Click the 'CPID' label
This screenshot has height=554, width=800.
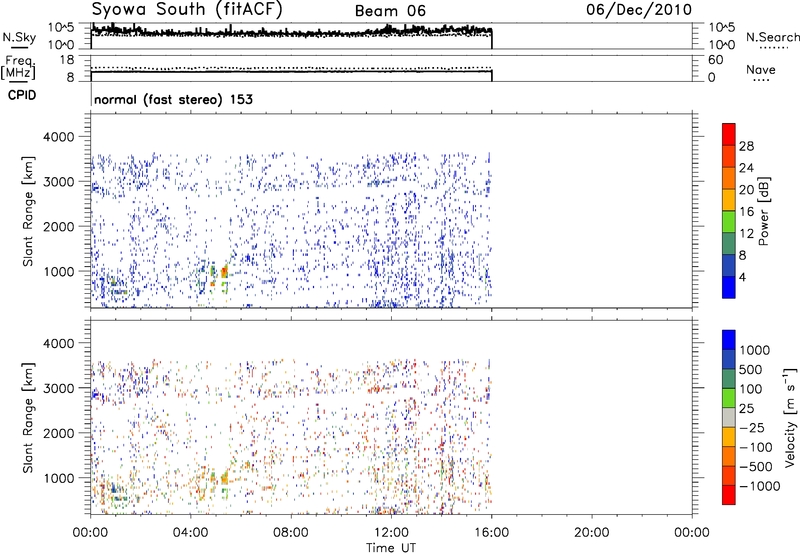pyautogui.click(x=22, y=95)
